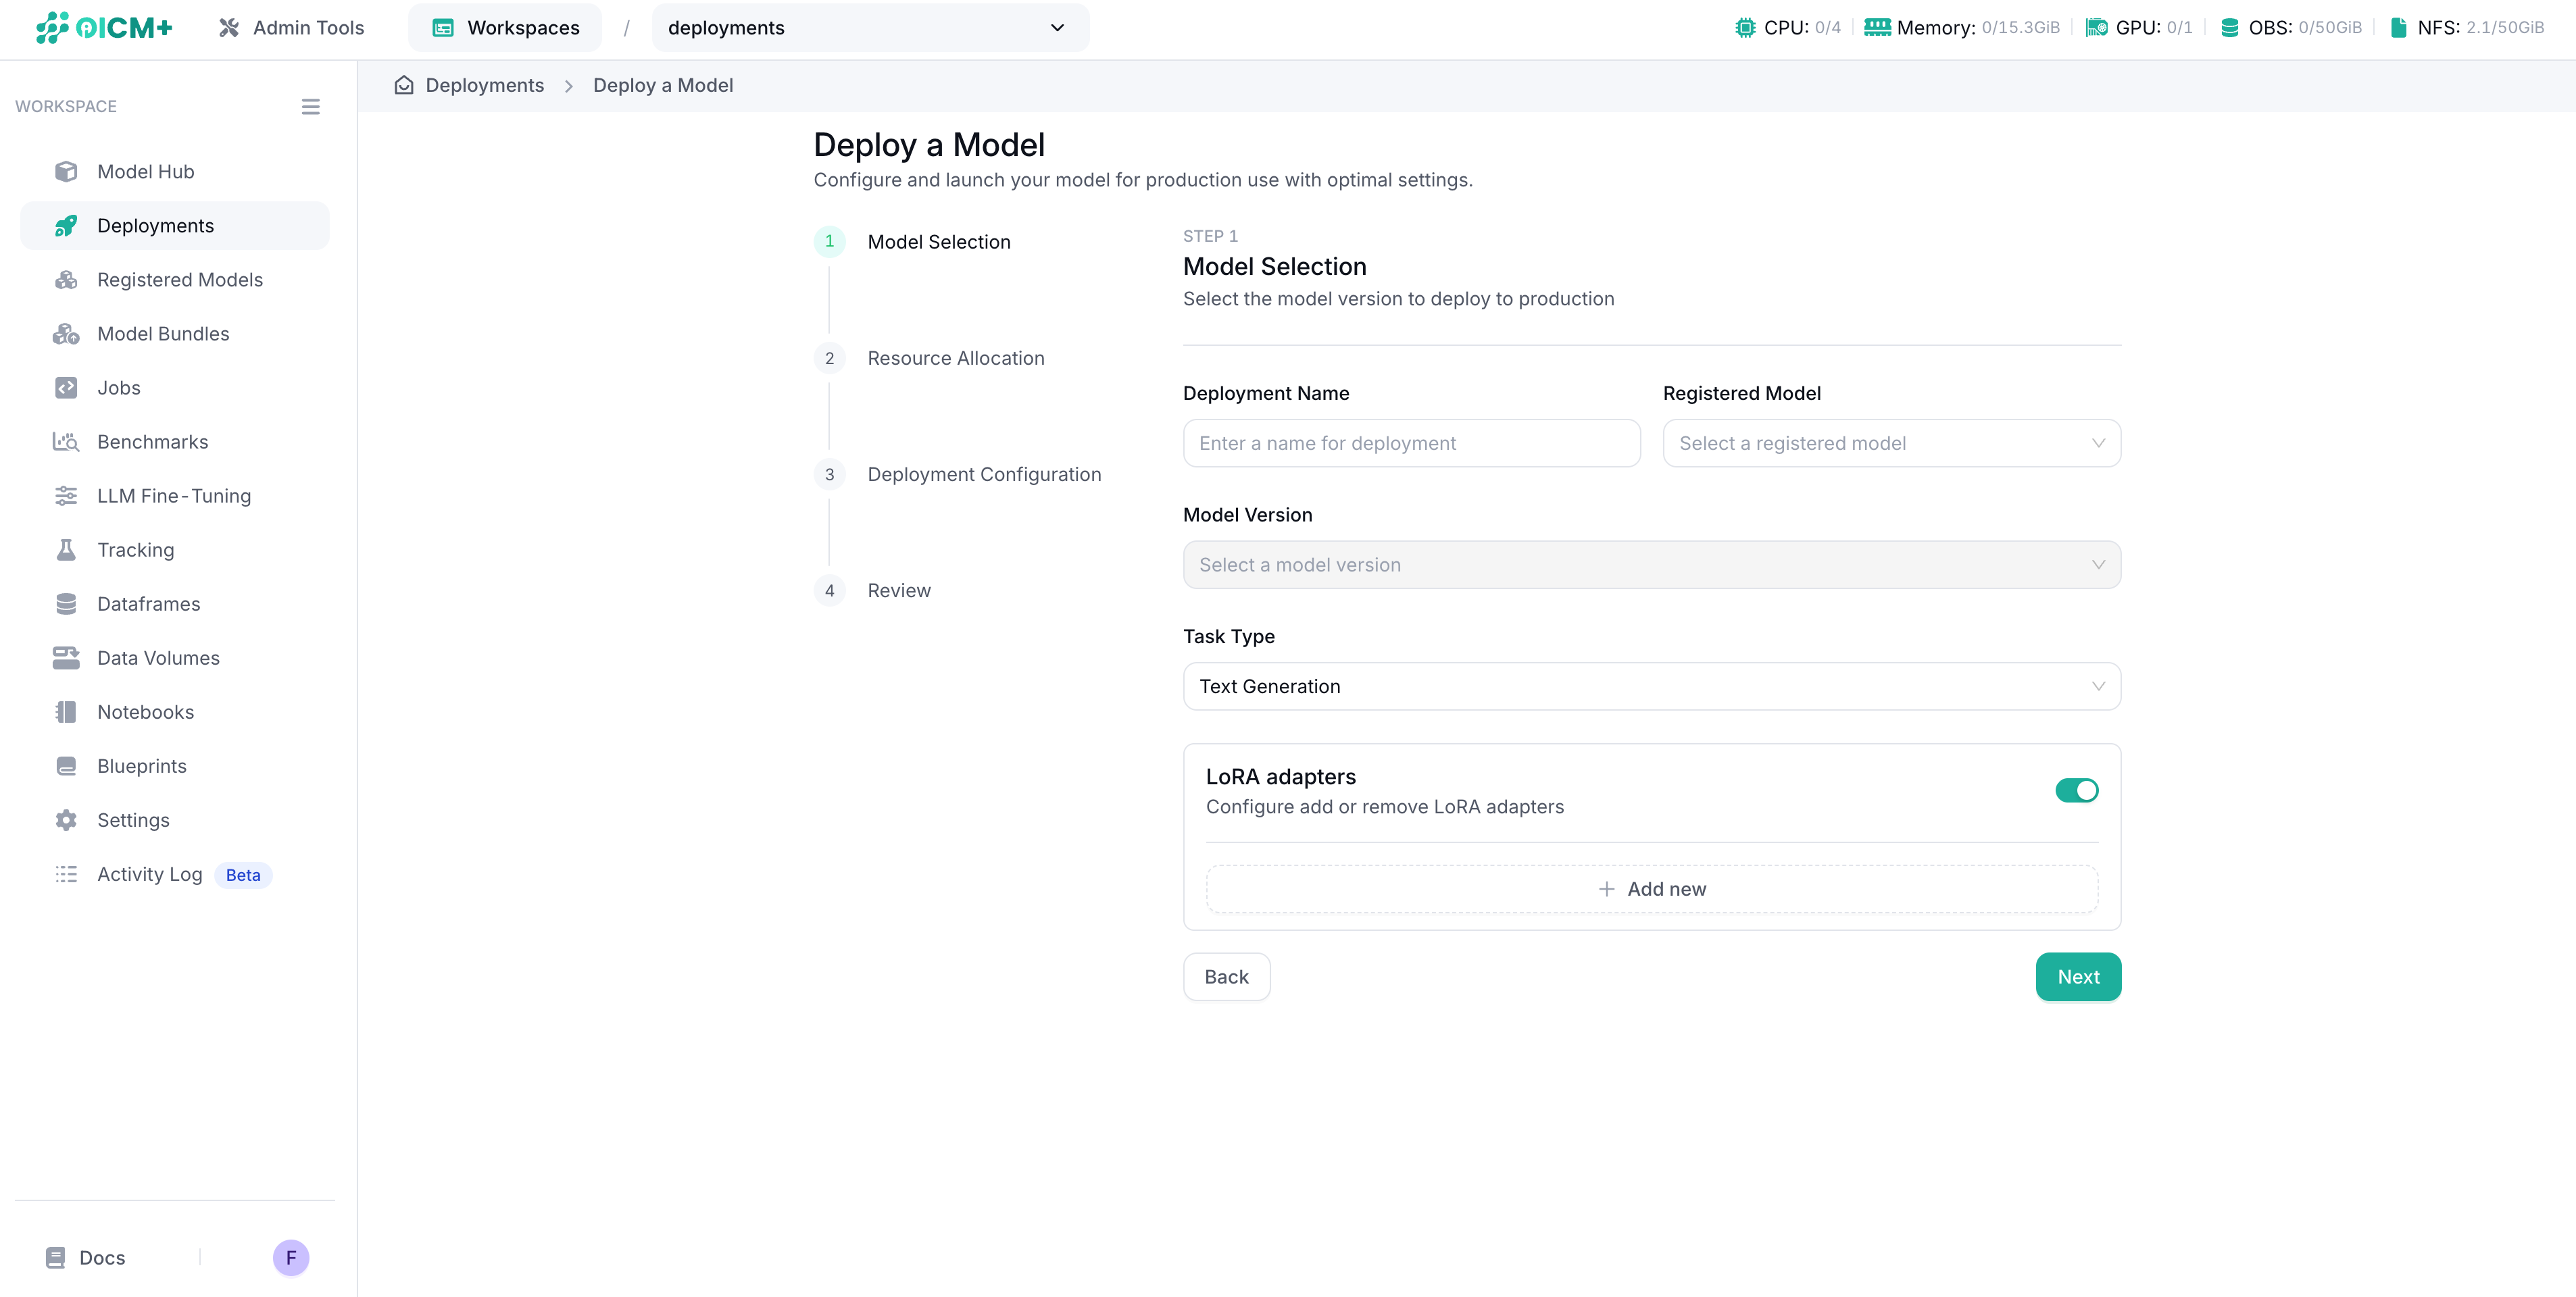Focus the Deployment Name input field
Image resolution: width=2576 pixels, height=1297 pixels.
1411,443
